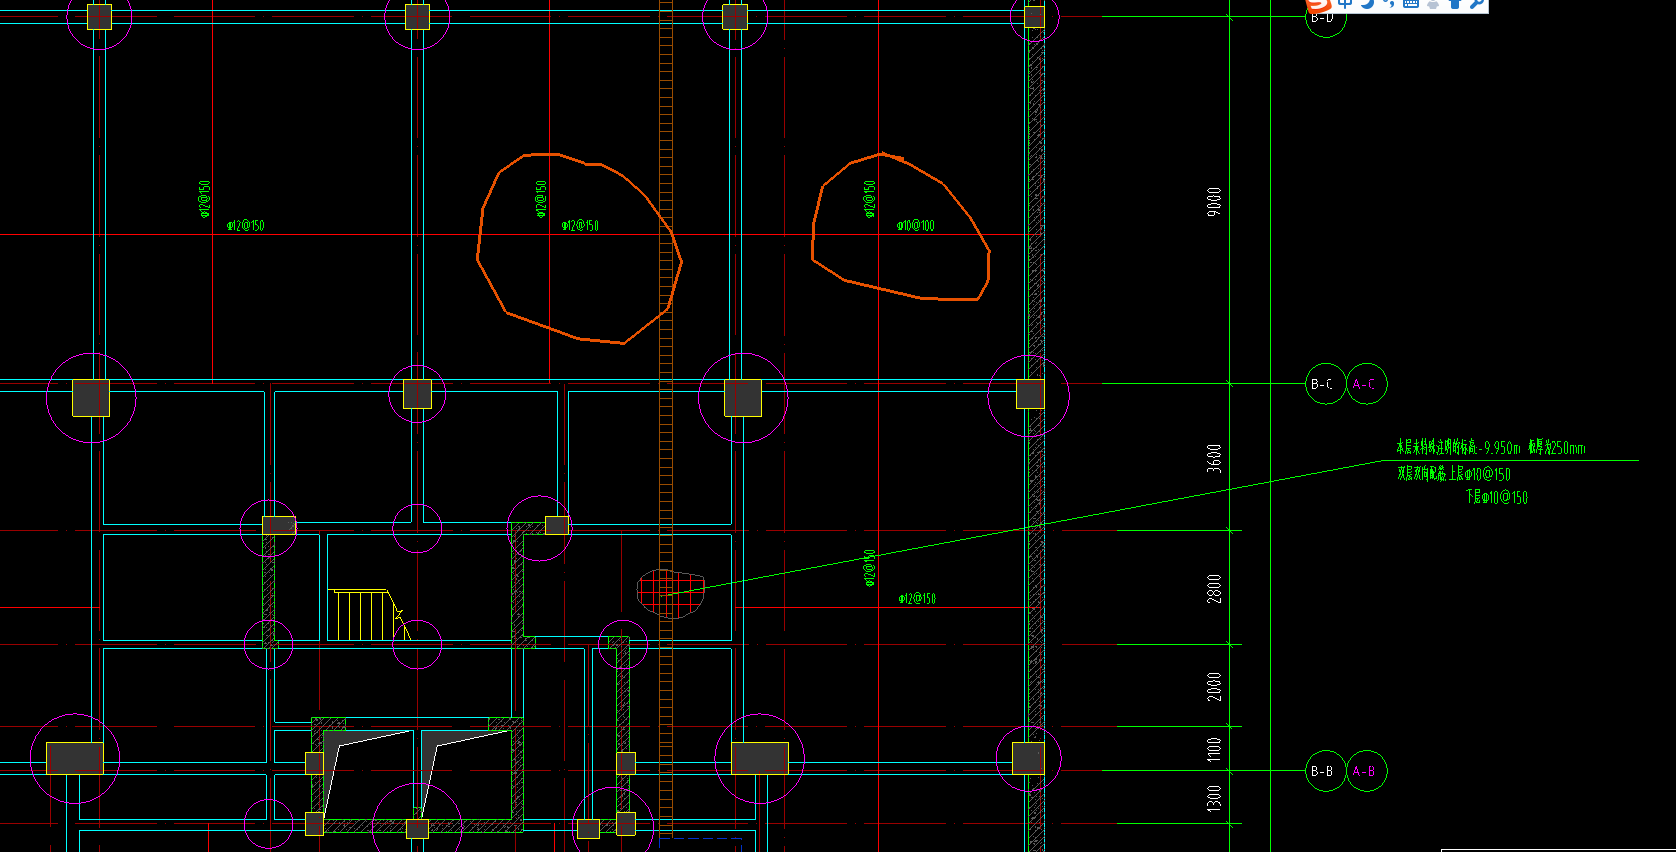Image resolution: width=1676 pixels, height=852 pixels.
Task: Open soft keyboard from the IME bar
Action: coord(1411,3)
